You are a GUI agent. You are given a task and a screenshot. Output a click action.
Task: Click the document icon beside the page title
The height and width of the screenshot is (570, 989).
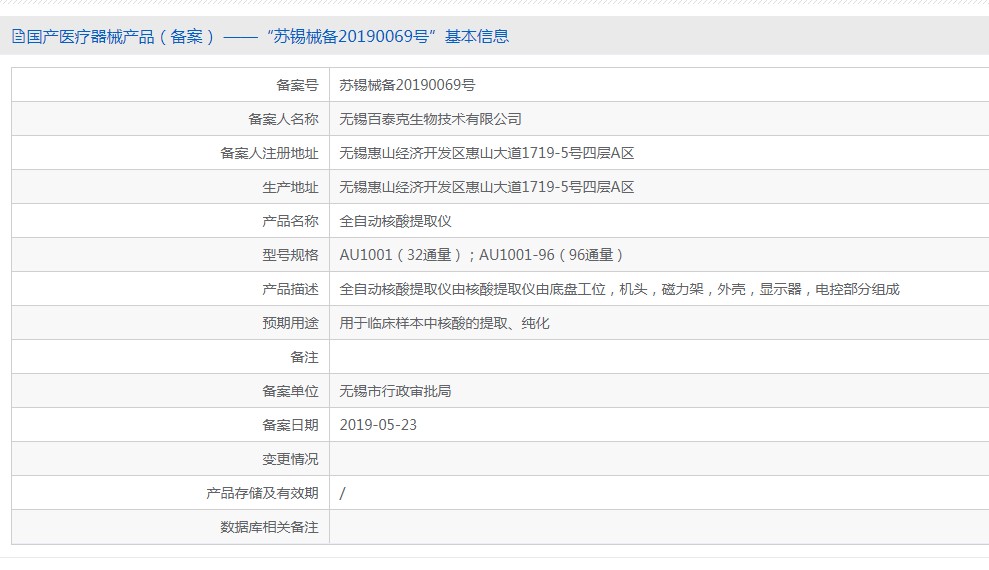point(18,36)
